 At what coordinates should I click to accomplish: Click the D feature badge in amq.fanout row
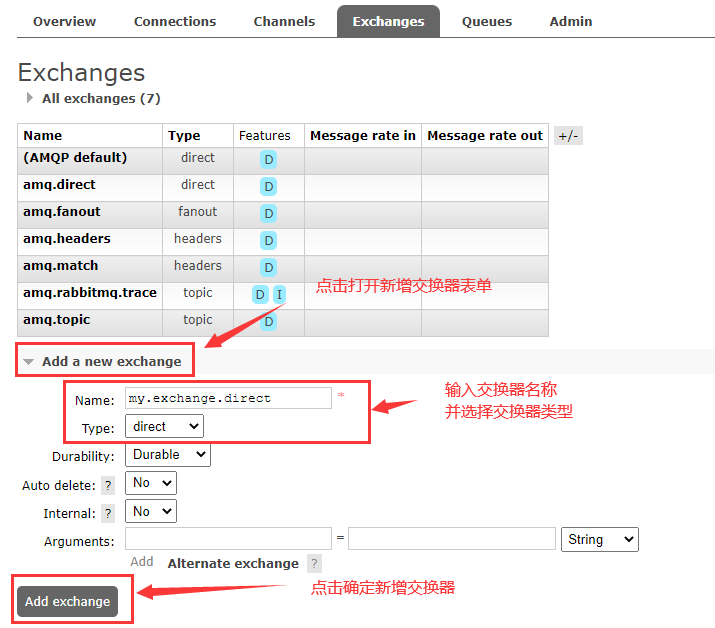point(269,213)
